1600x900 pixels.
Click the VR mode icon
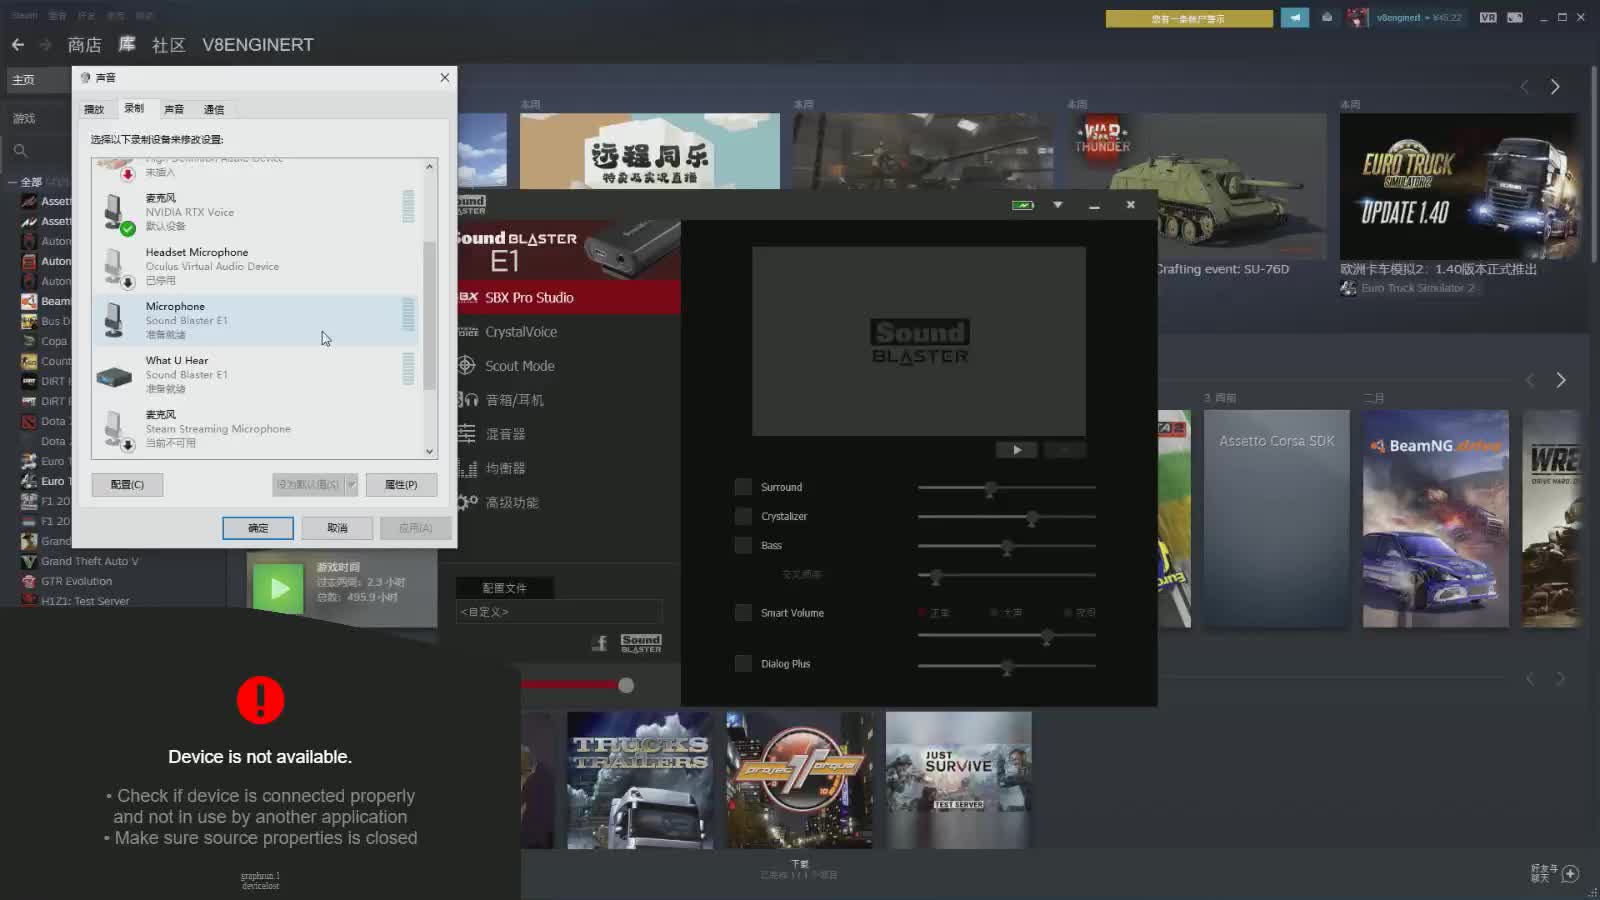pos(1488,18)
